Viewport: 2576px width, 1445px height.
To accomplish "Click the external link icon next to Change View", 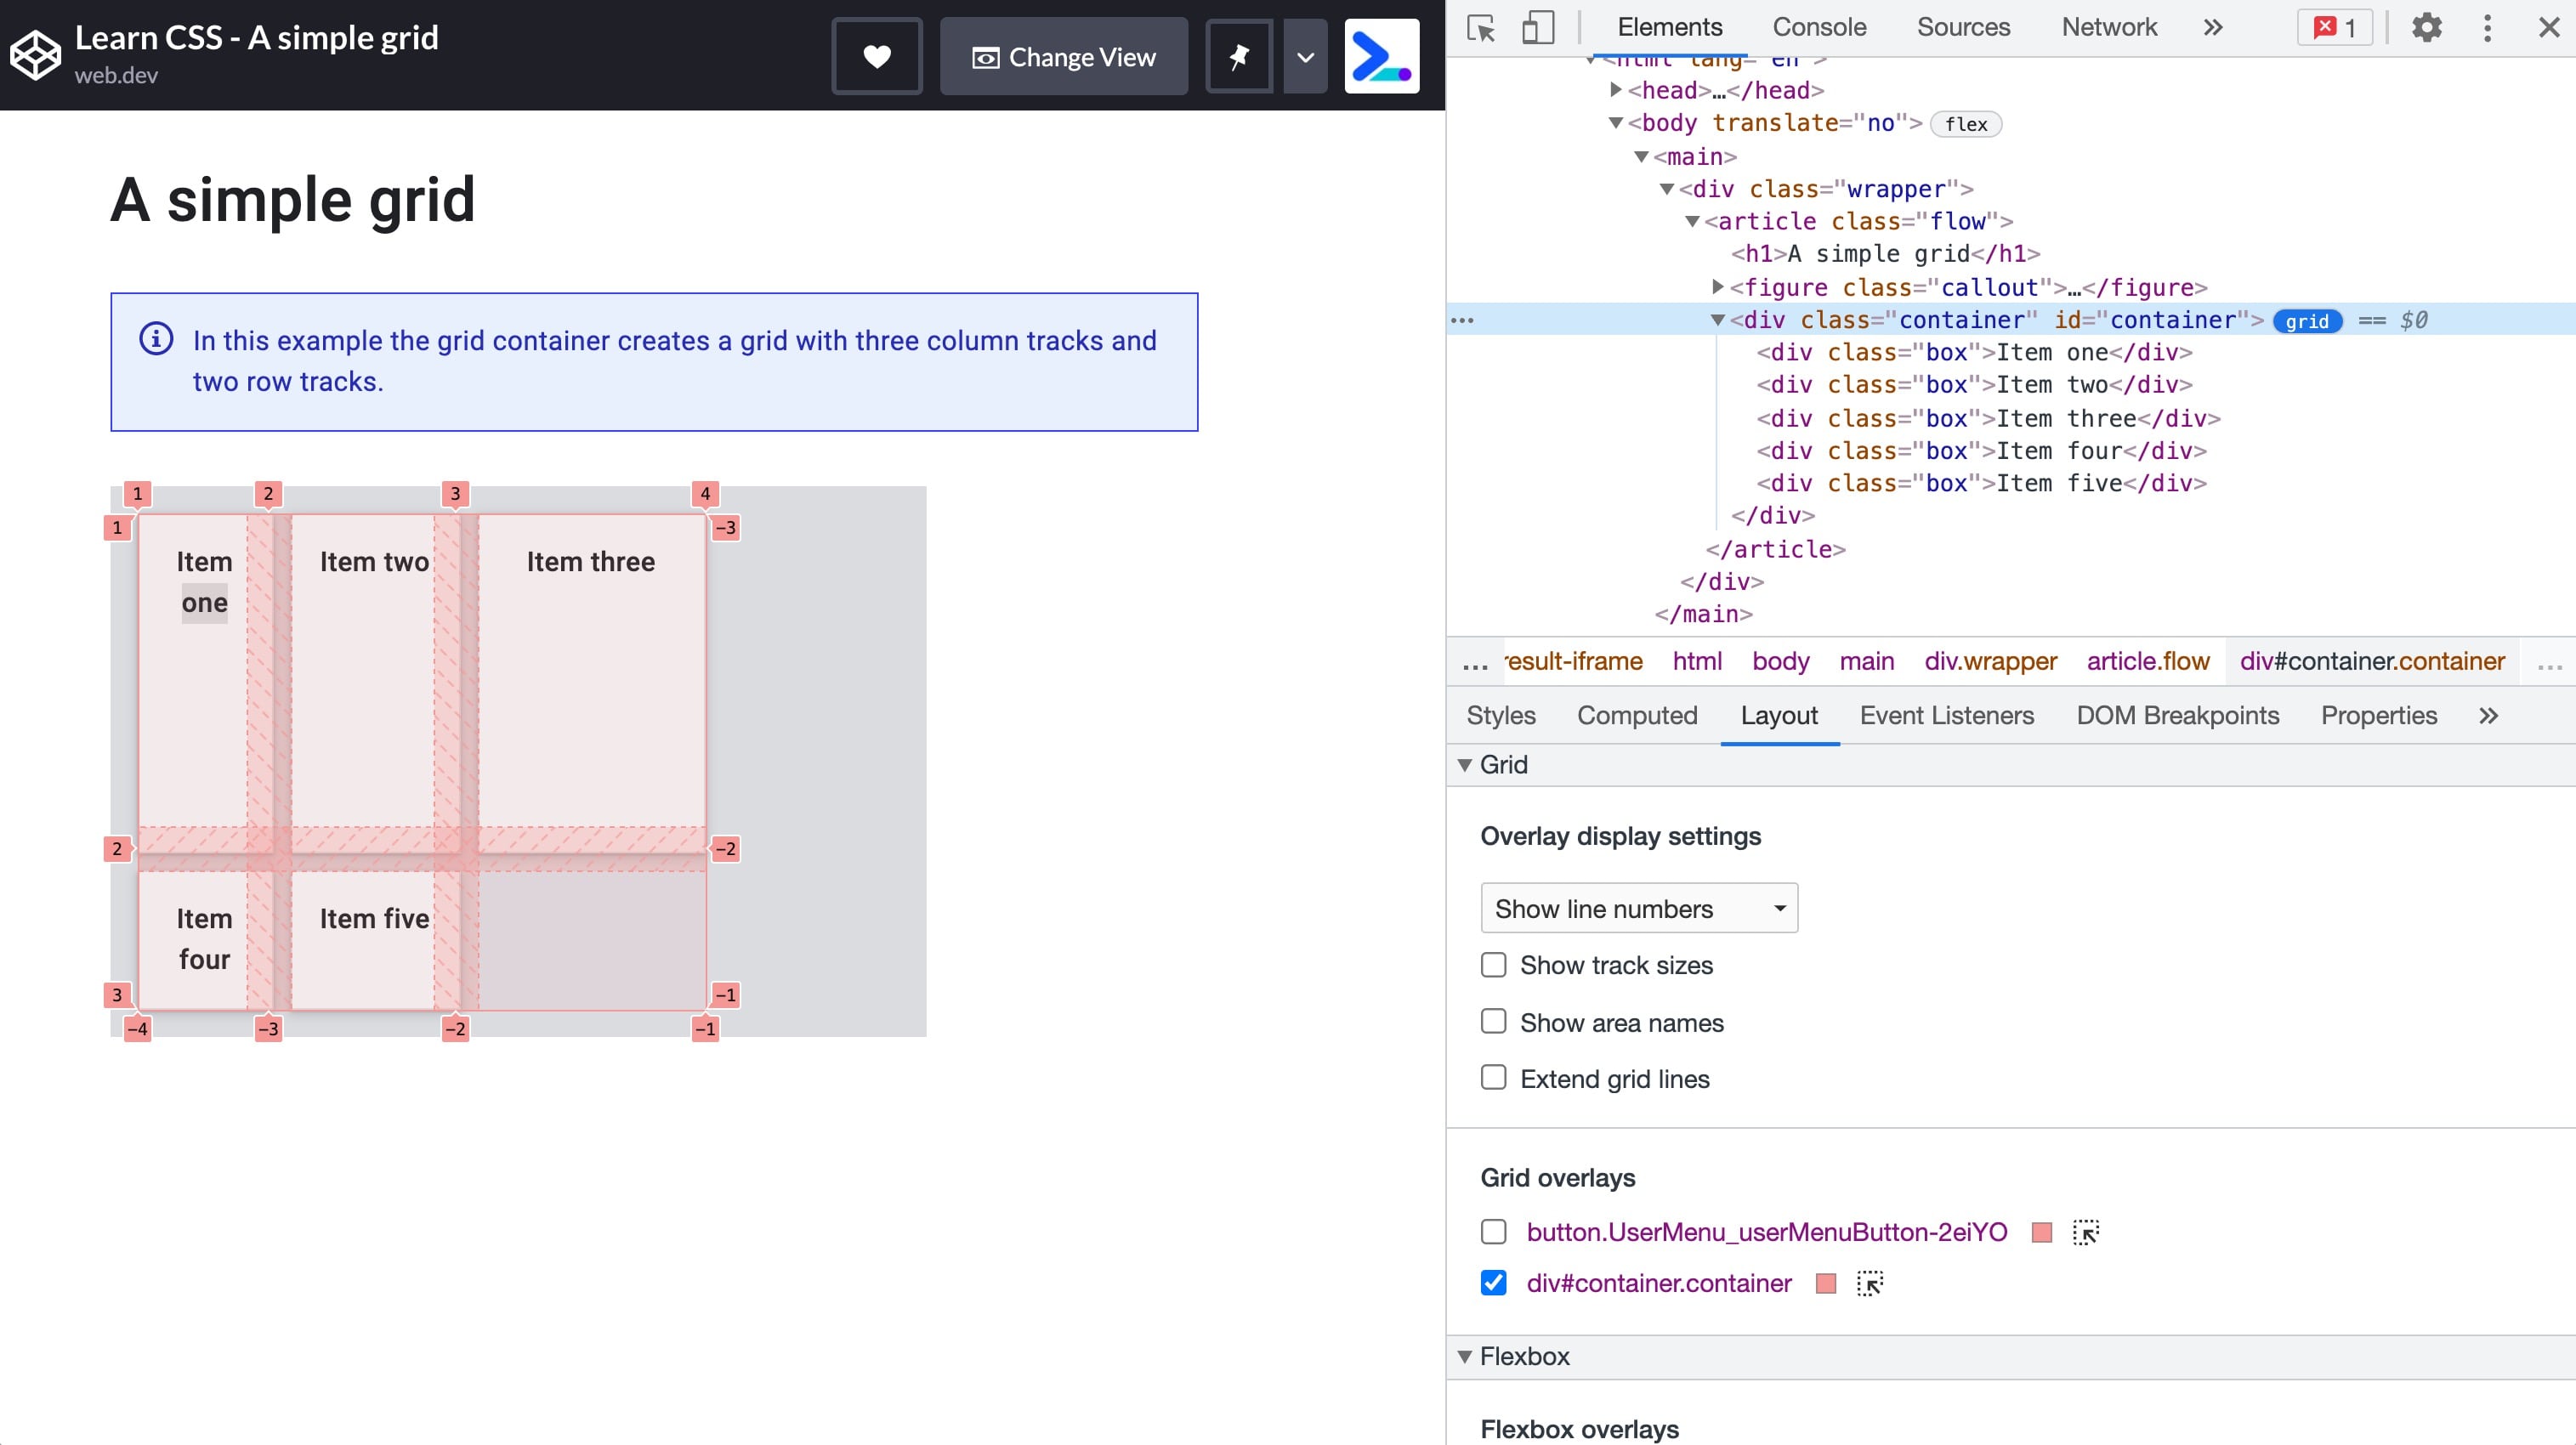I will 1240,55.
